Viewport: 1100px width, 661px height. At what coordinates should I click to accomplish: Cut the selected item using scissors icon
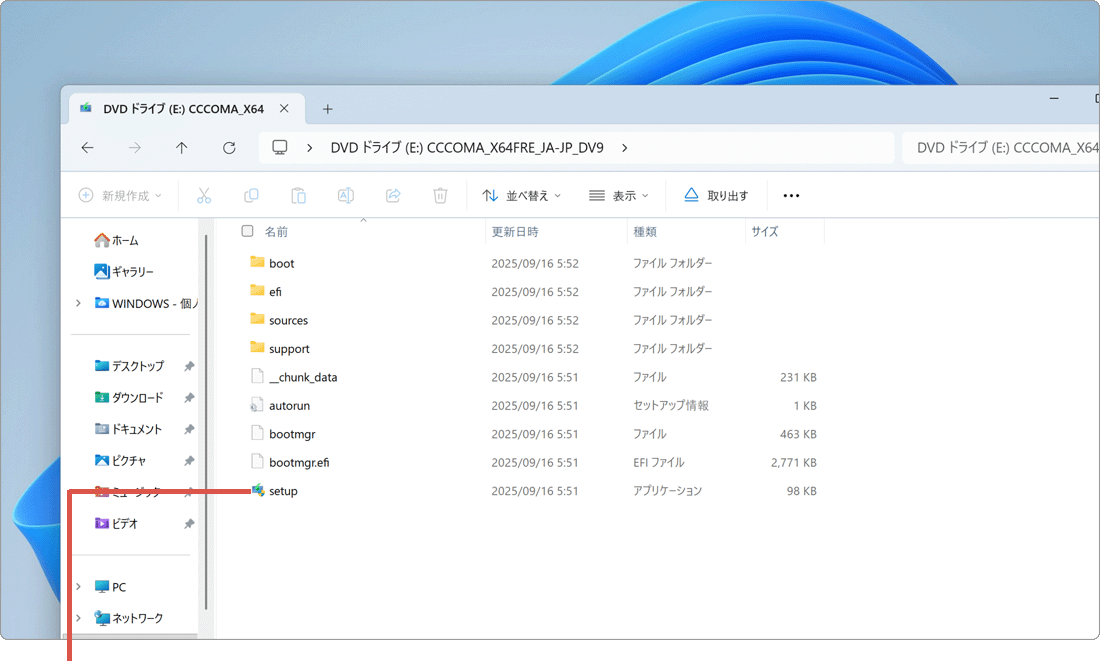(x=204, y=195)
